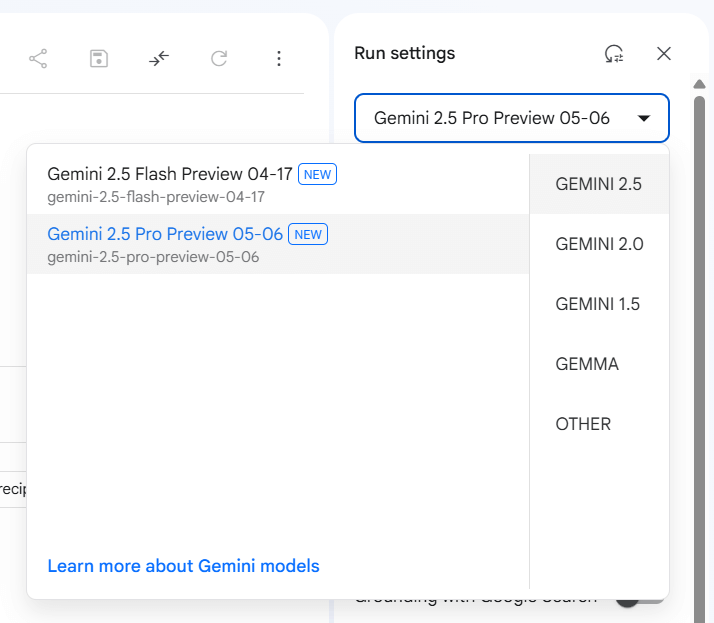Click the scrollbar up arrow
Screen dimensions: 714x623
[x=699, y=84]
